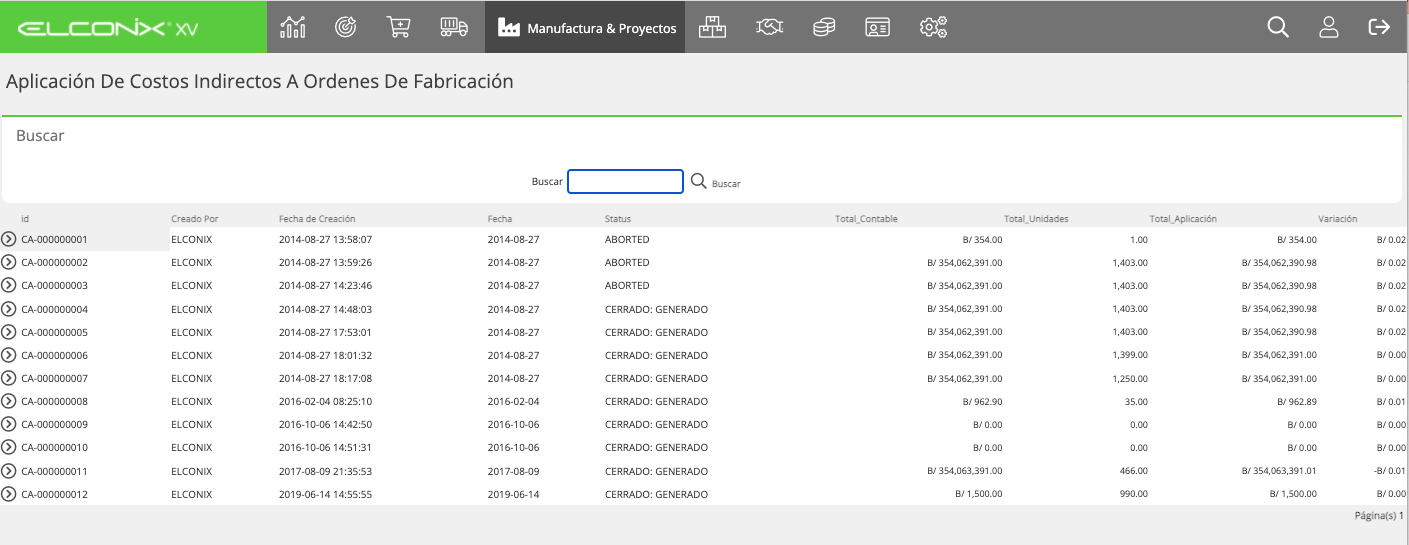Open the delivery truck logistics module
The height and width of the screenshot is (545, 1409).
tap(454, 27)
